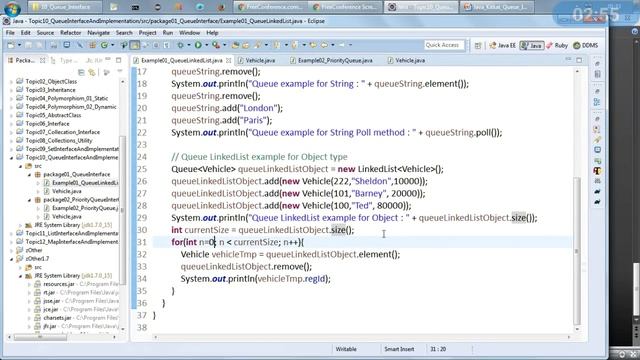640x360 pixels.
Task: Click Collapse All icon in Package Explorer
Action: pos(81,73)
